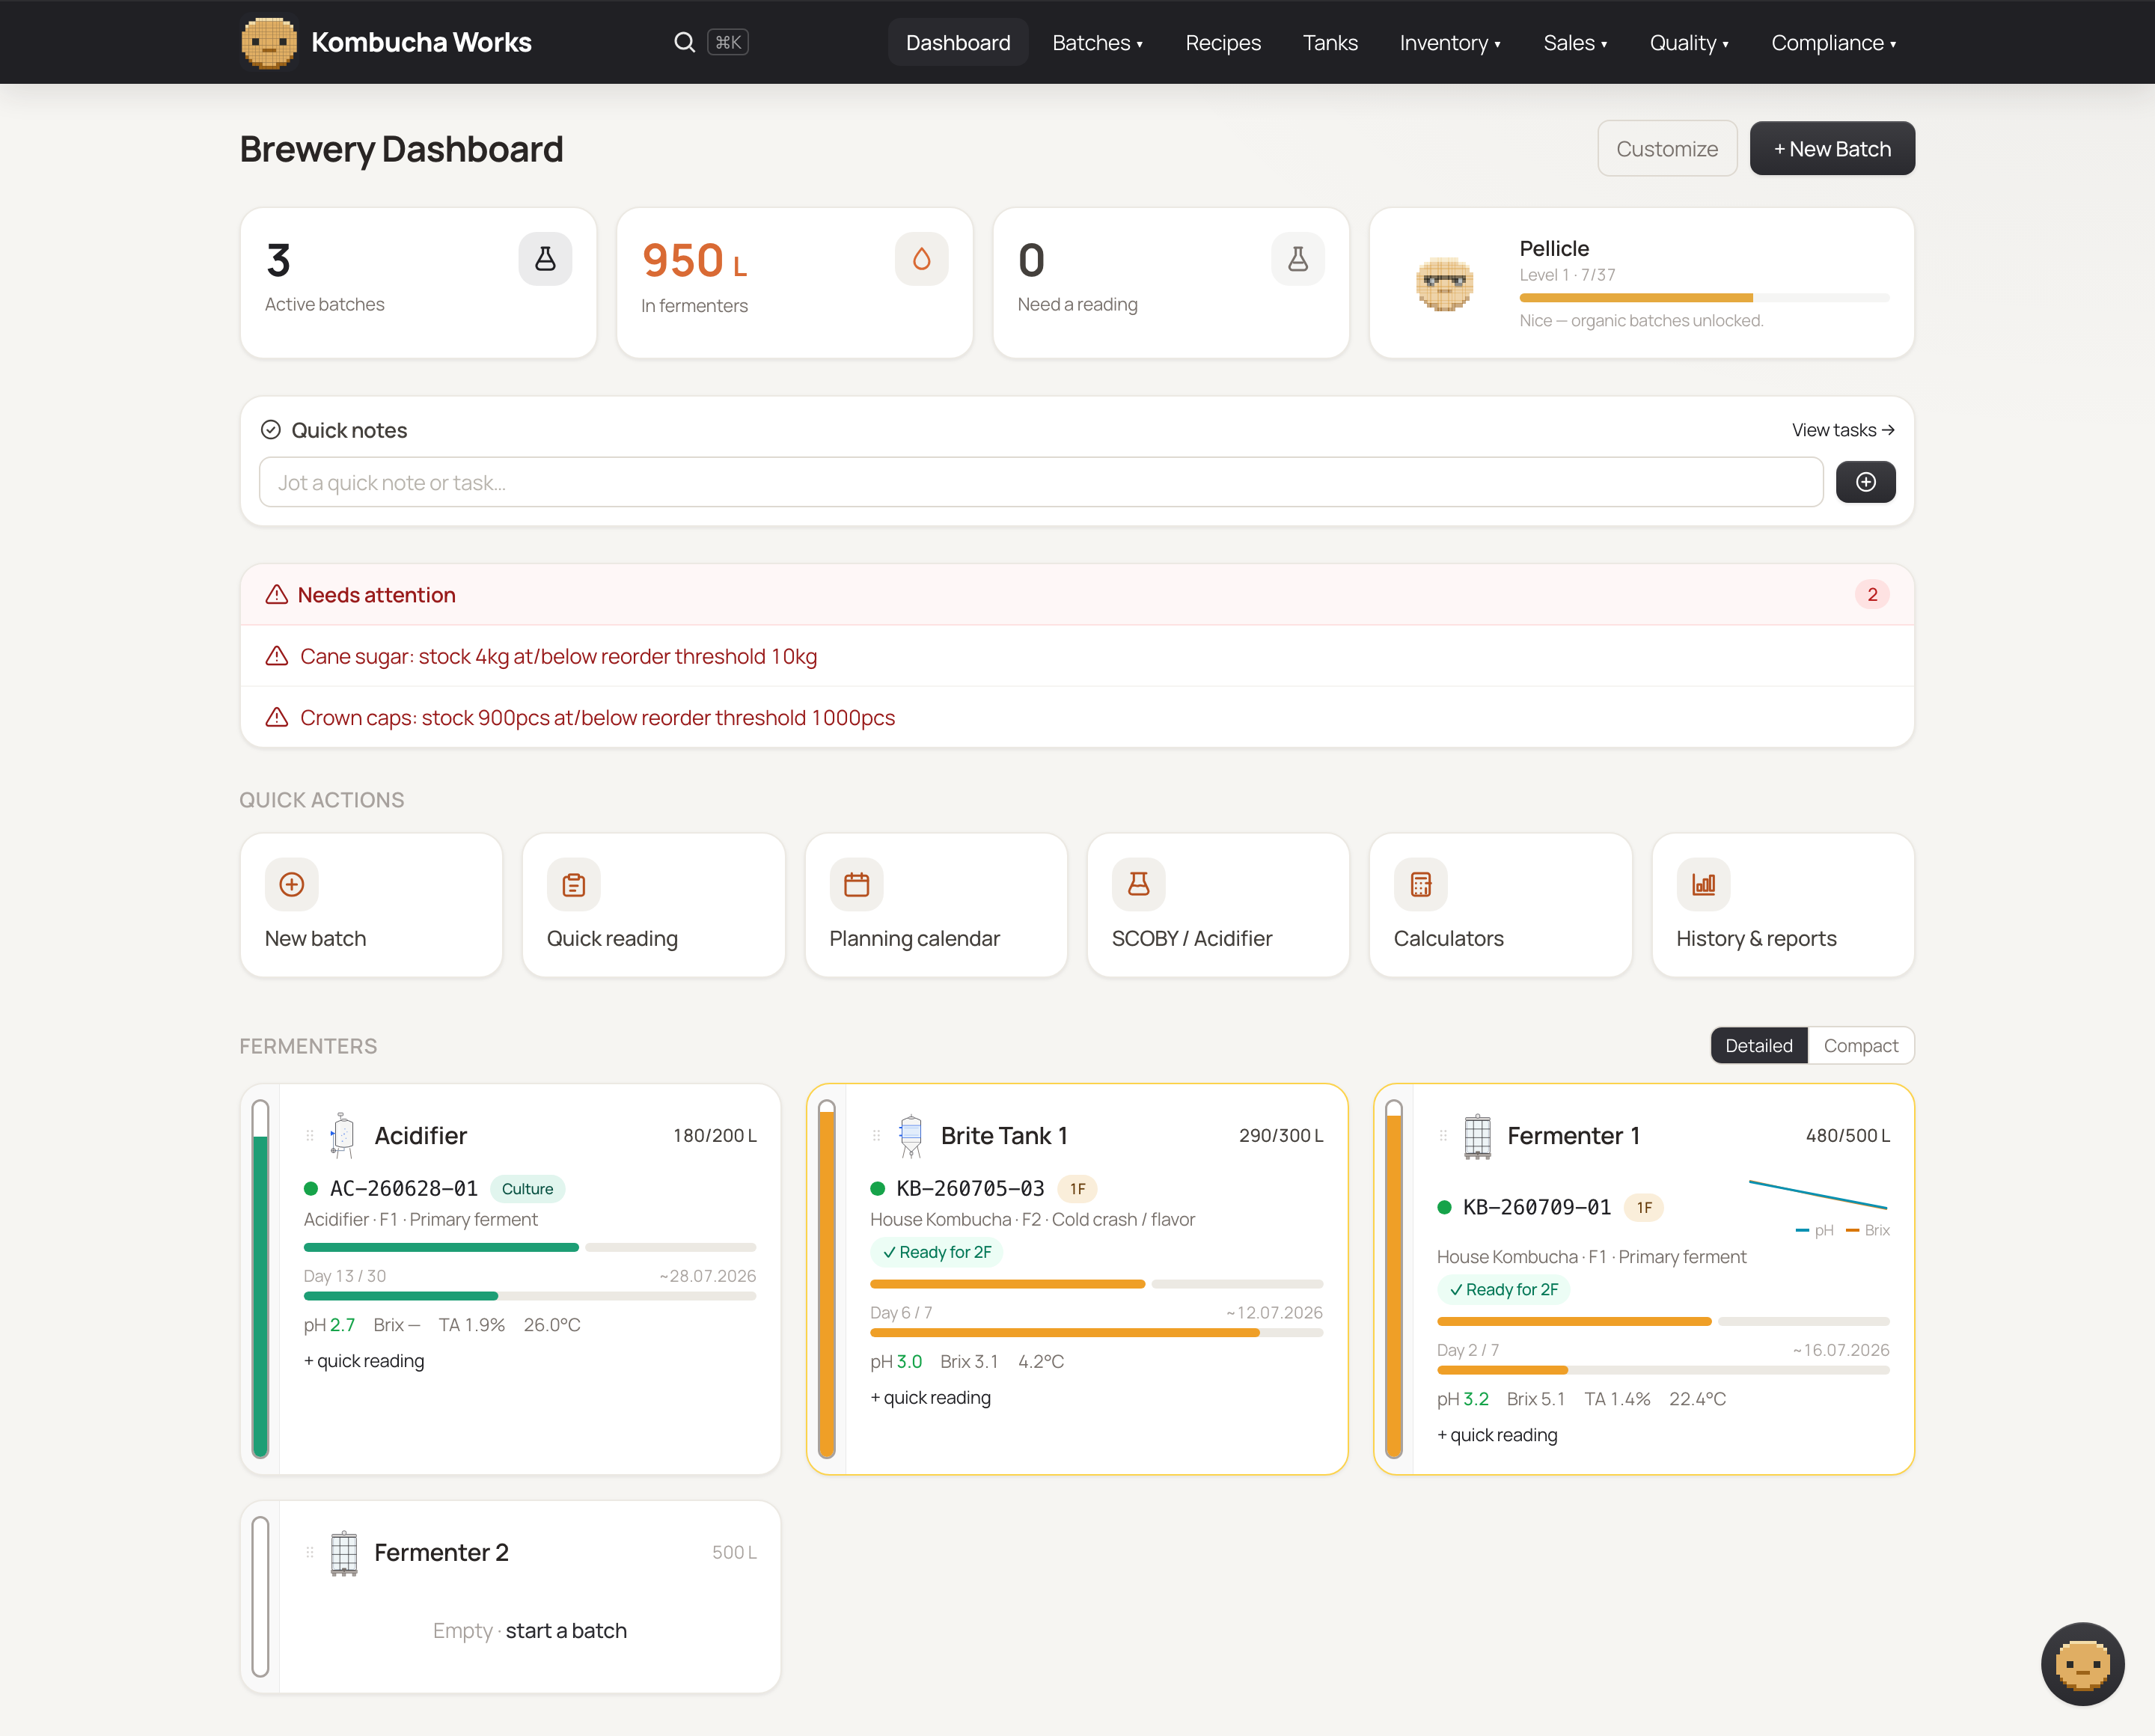Click the Needs attention count badge 2
The width and height of the screenshot is (2155, 1736).
point(1872,594)
